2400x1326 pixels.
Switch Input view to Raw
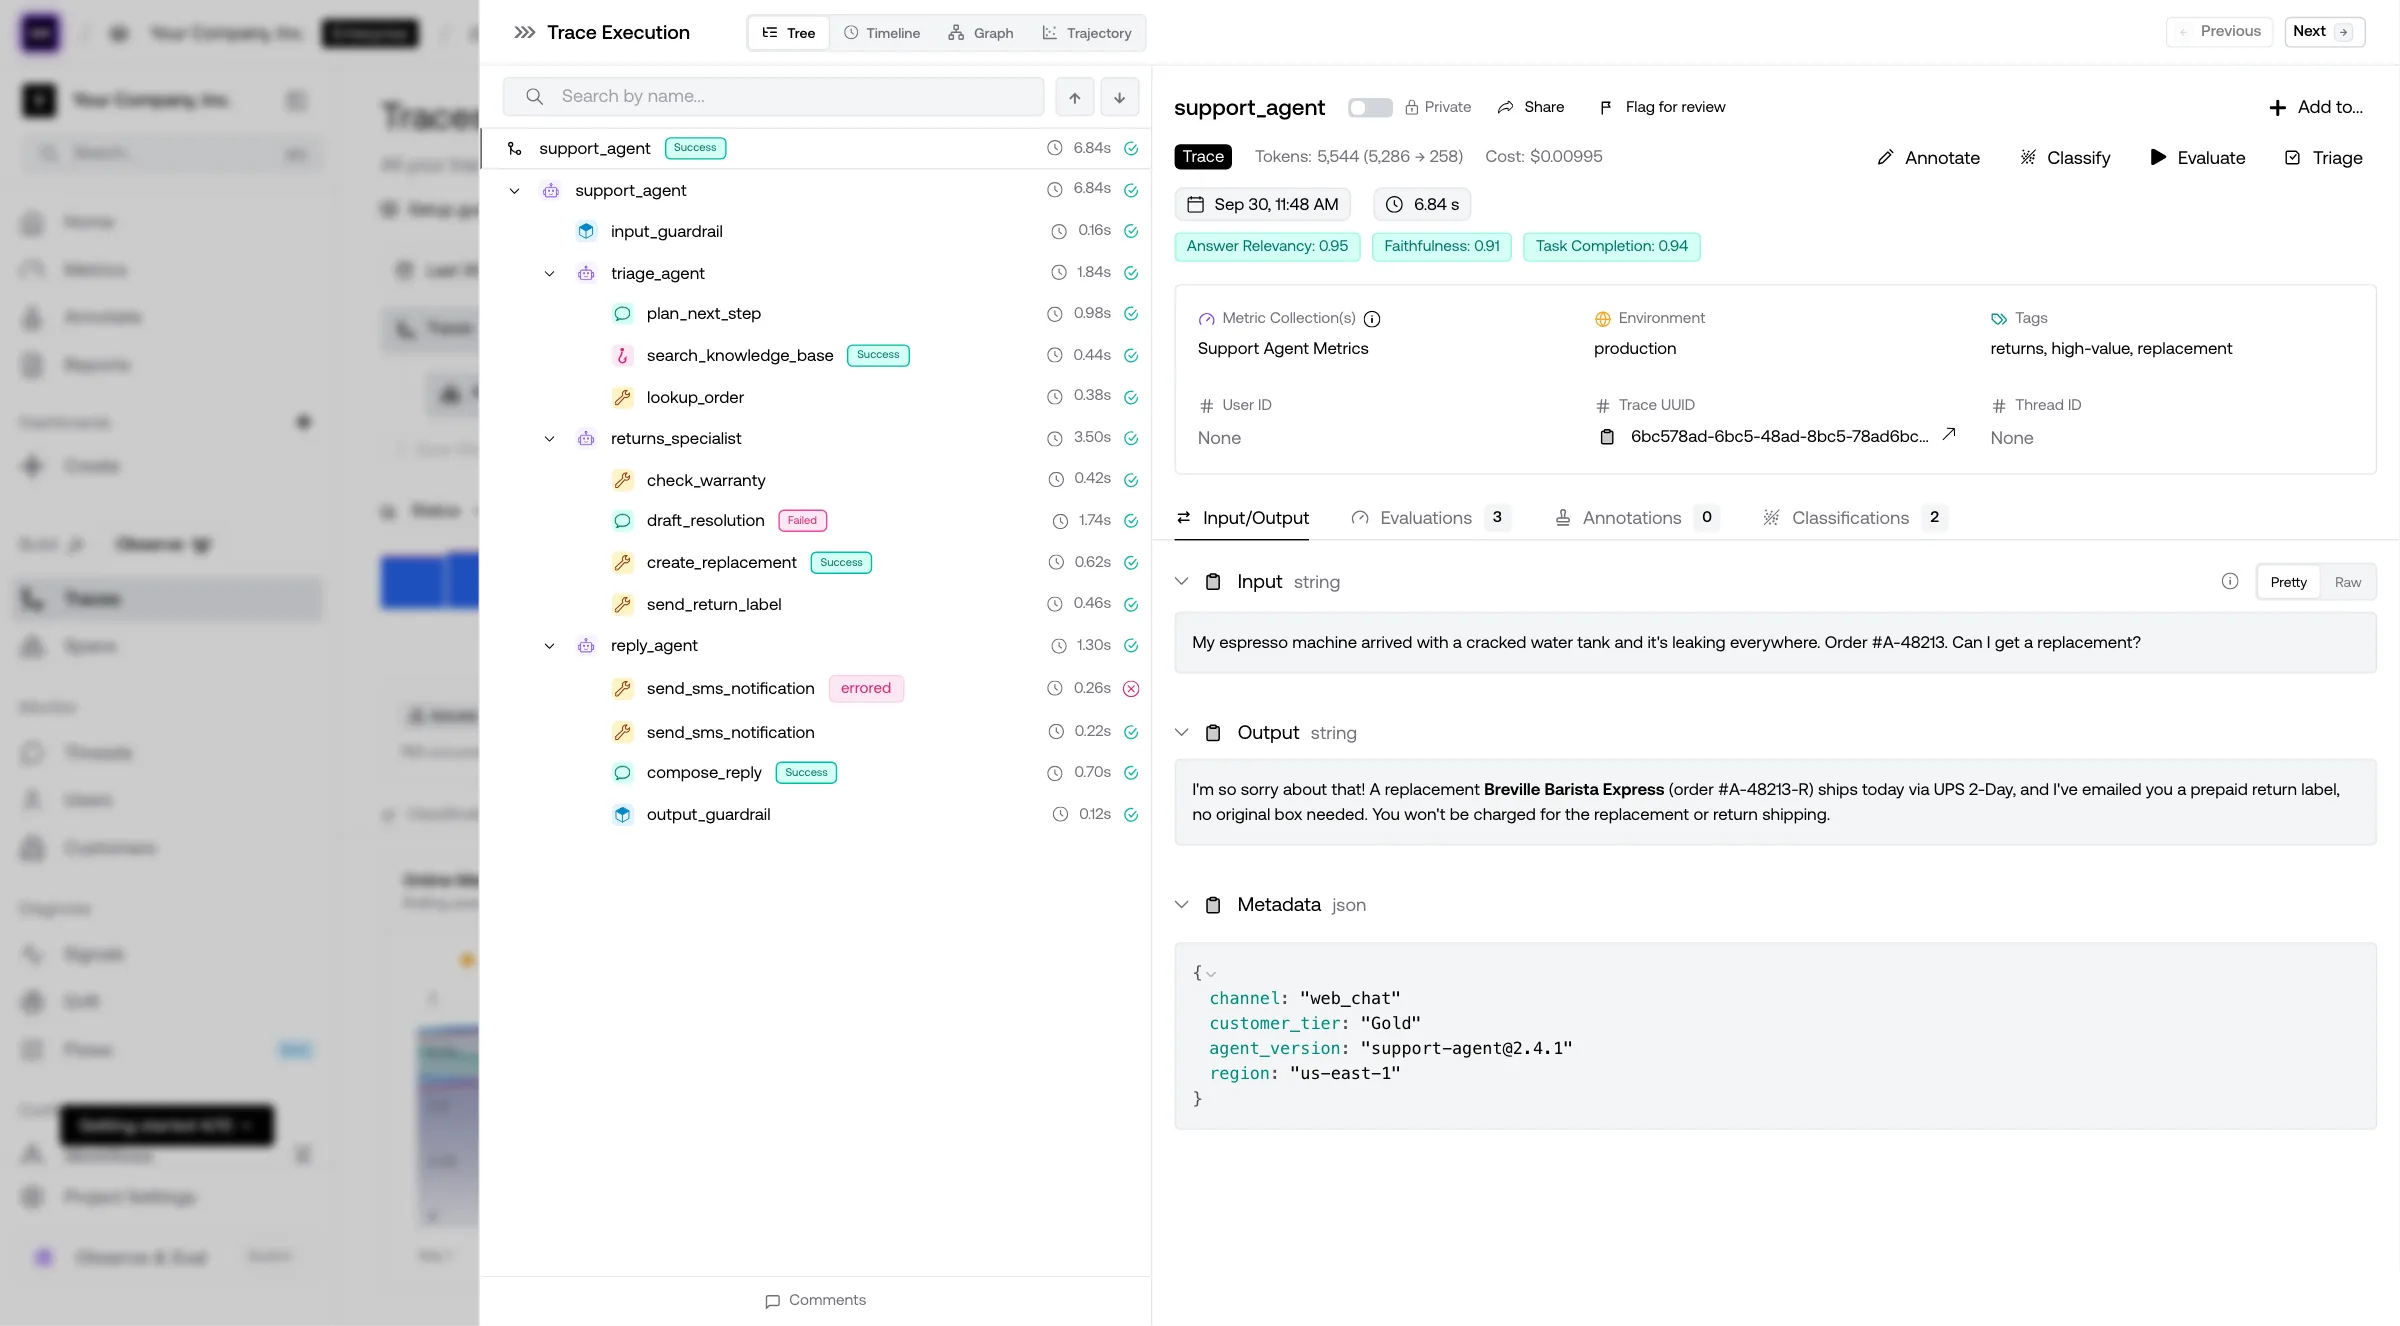tap(2347, 582)
